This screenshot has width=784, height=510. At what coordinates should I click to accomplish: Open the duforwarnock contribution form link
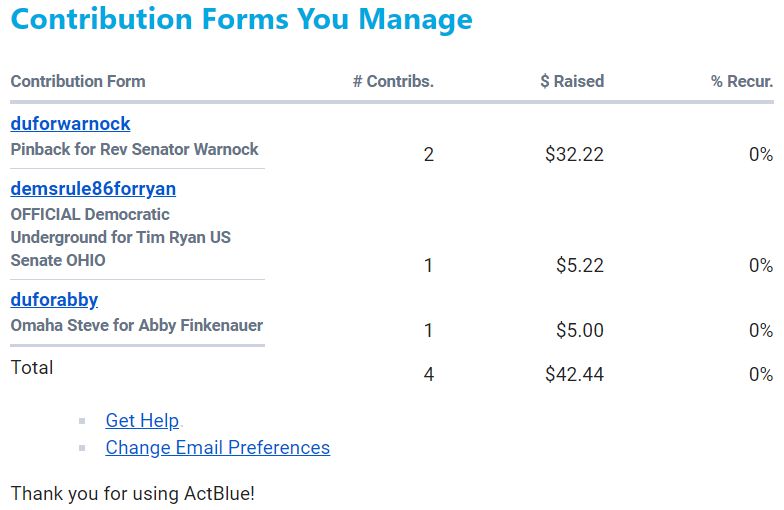[x=70, y=124]
